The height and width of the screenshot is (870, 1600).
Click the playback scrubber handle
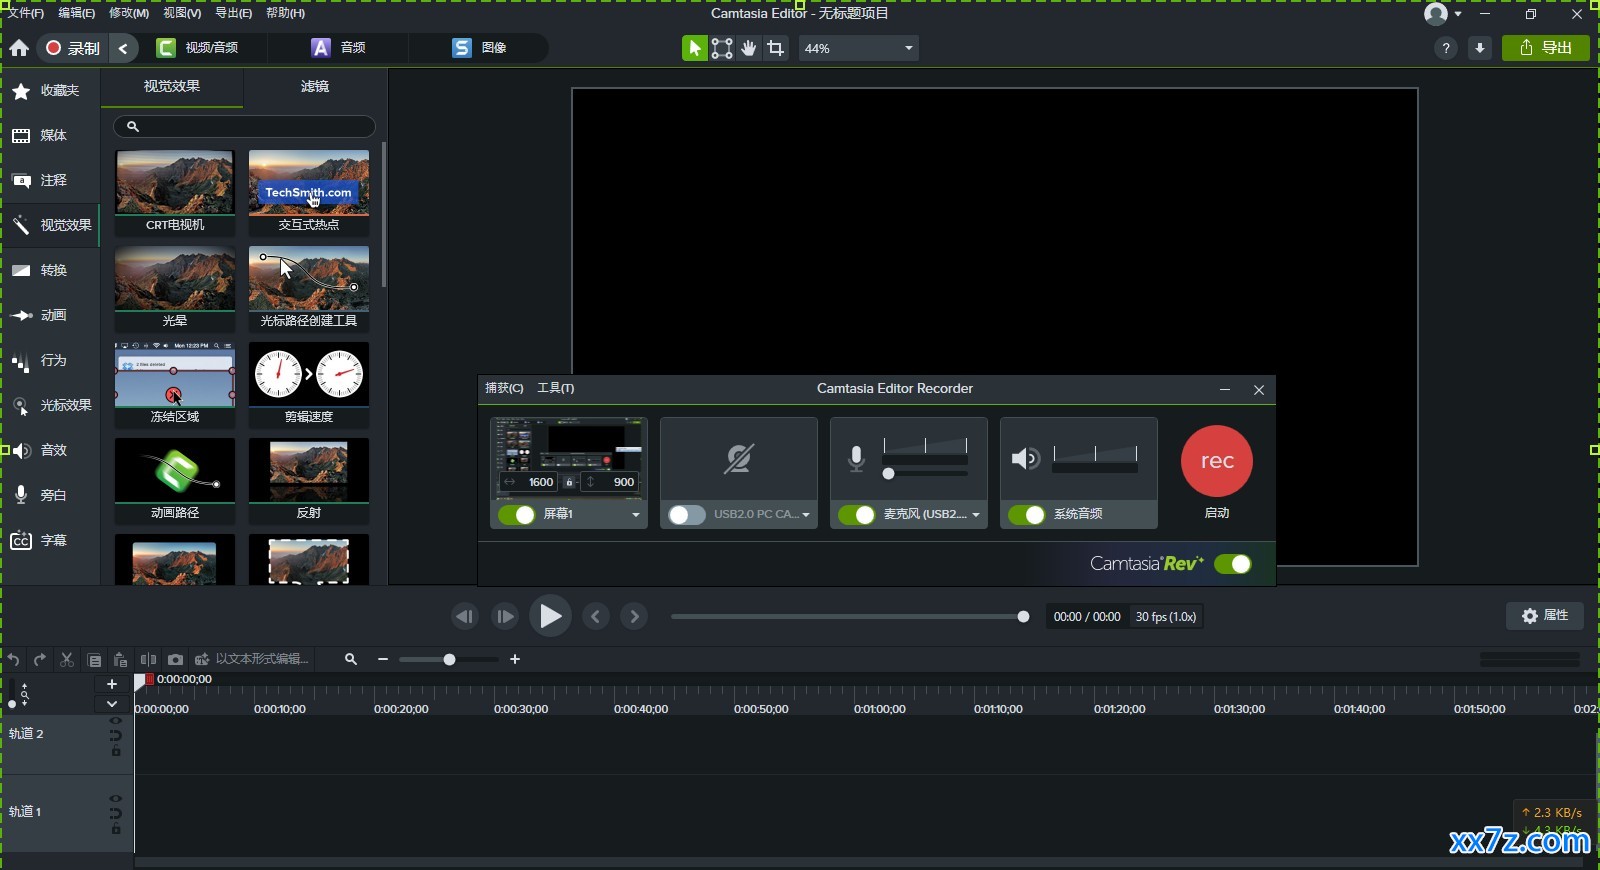coord(1023,617)
